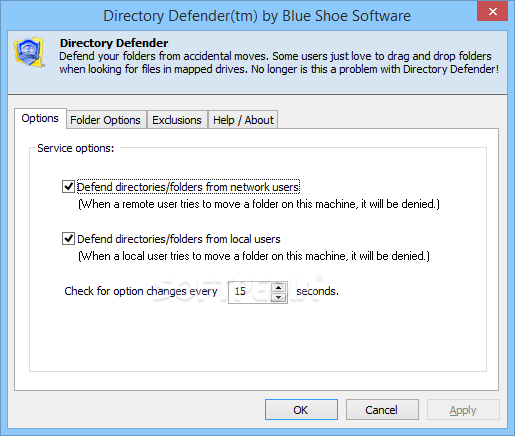This screenshot has width=515, height=436.
Task: Click the greyed-out Apply button
Action: coord(463,410)
